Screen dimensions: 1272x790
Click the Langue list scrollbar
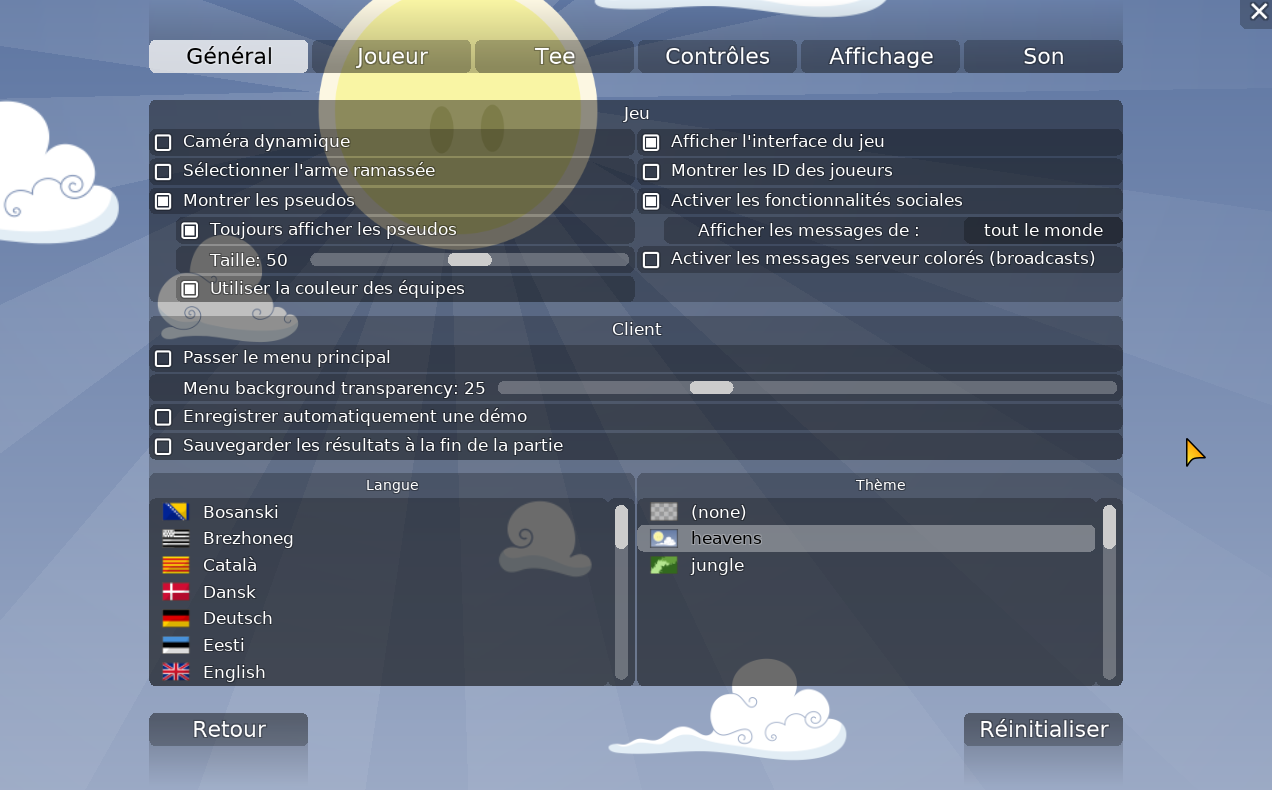coord(621,592)
